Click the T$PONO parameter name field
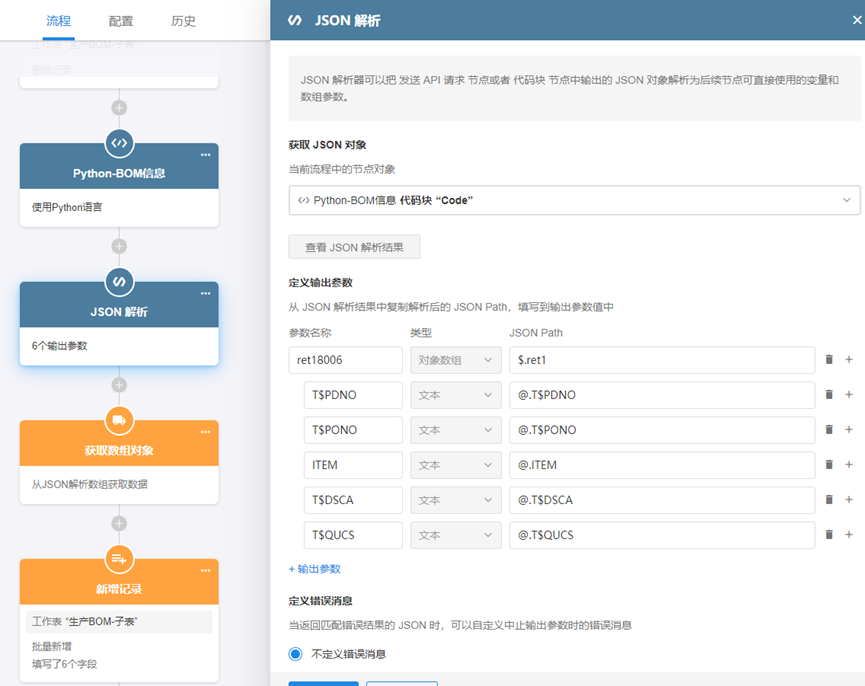The height and width of the screenshot is (686, 865). (353, 430)
